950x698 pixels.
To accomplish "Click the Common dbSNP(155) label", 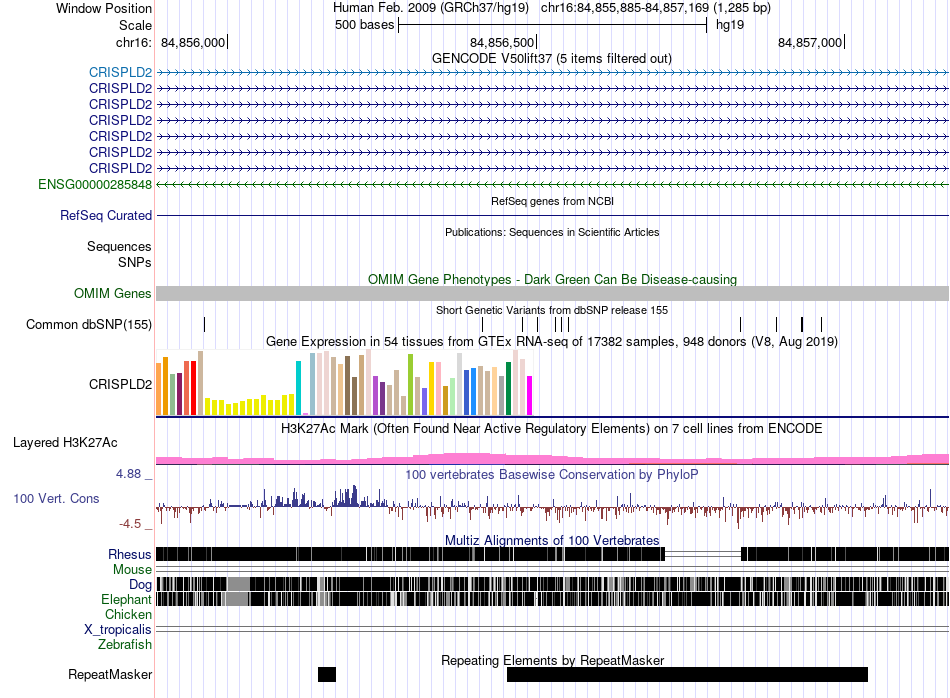I will pyautogui.click(x=89, y=324).
